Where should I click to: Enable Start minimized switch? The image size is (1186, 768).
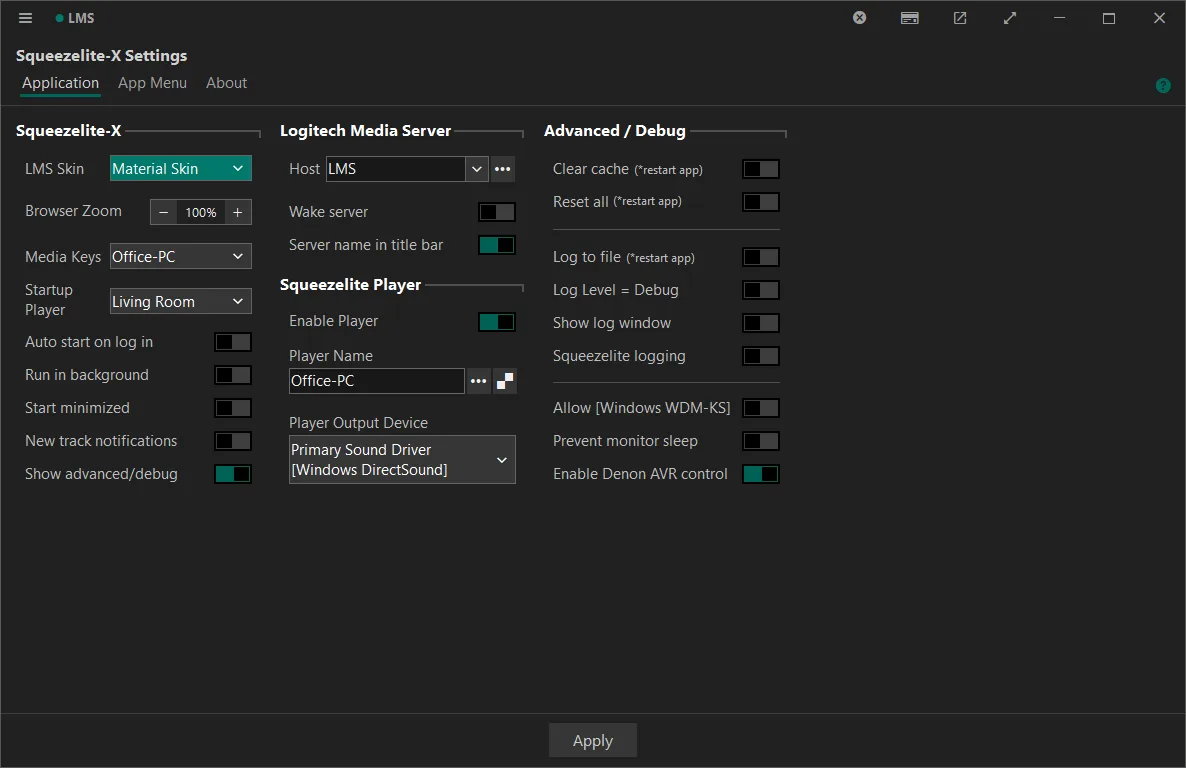pyautogui.click(x=233, y=408)
